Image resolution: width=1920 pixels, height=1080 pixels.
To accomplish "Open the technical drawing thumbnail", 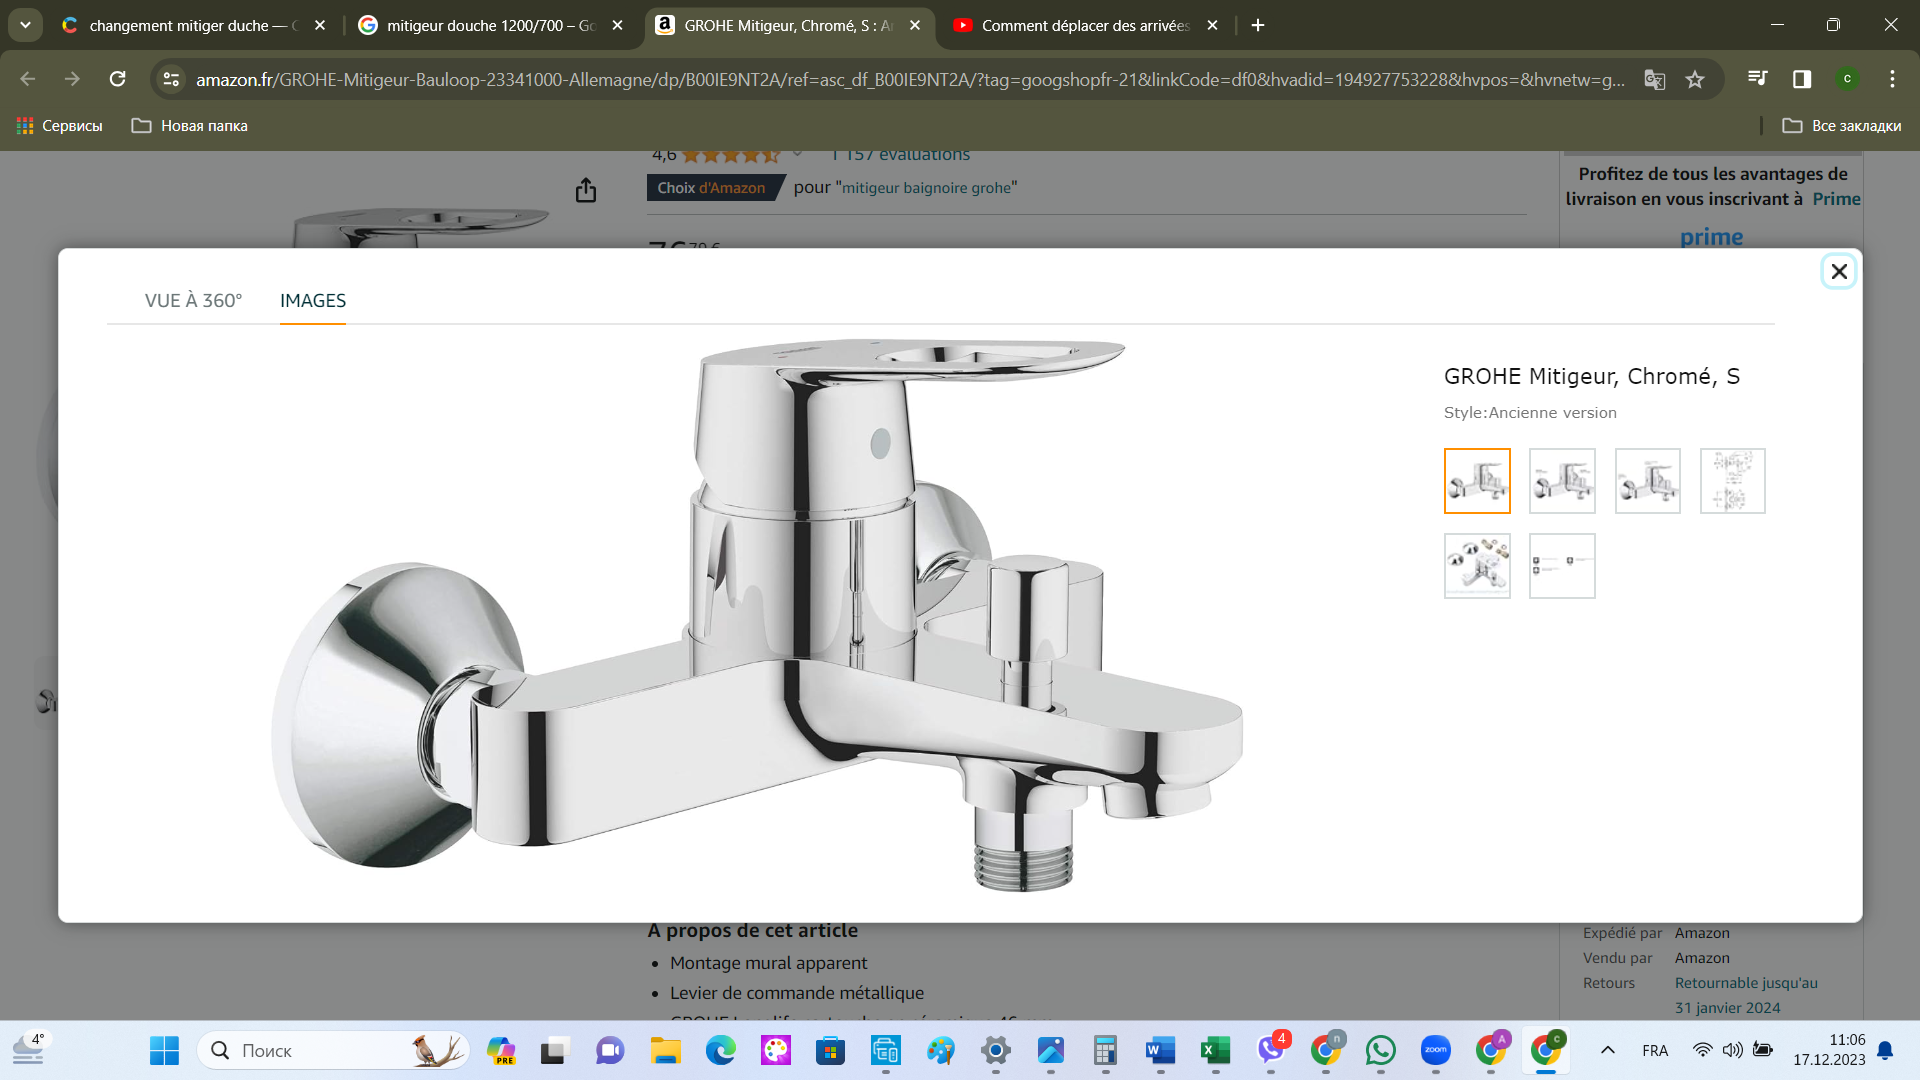I will tap(1732, 481).
